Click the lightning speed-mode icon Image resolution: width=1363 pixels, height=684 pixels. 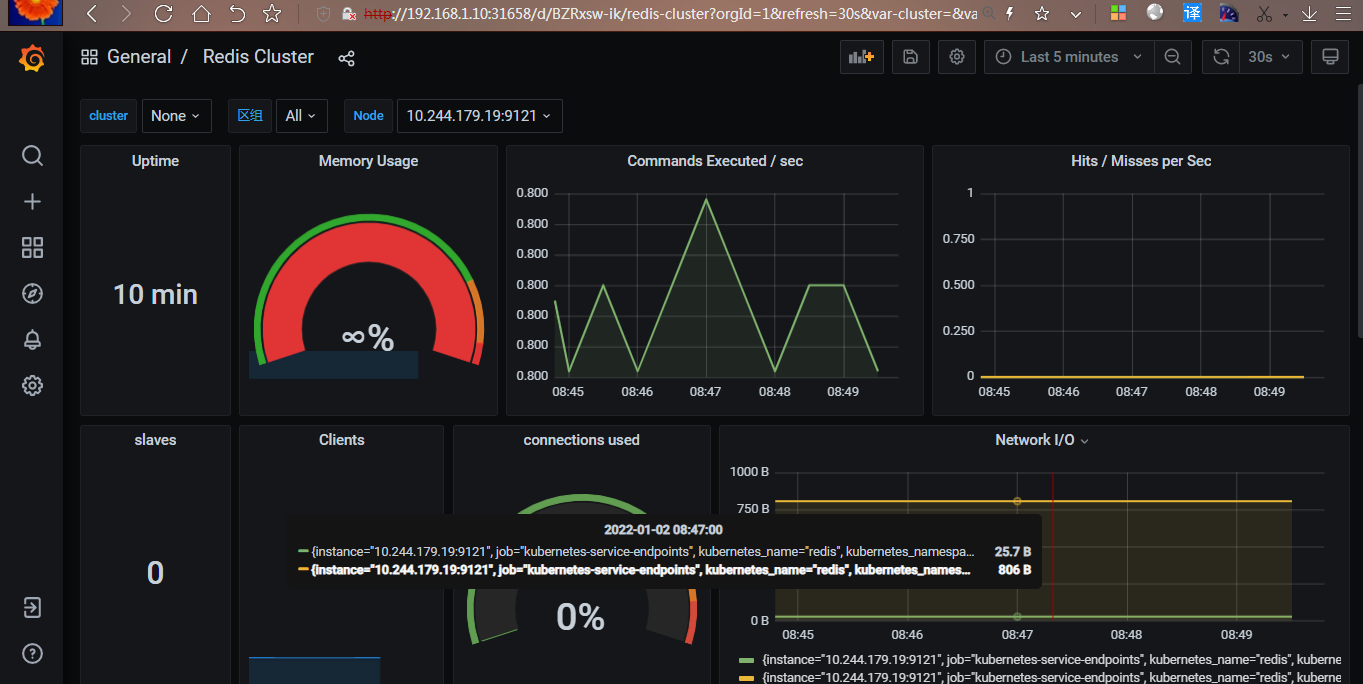(1009, 14)
